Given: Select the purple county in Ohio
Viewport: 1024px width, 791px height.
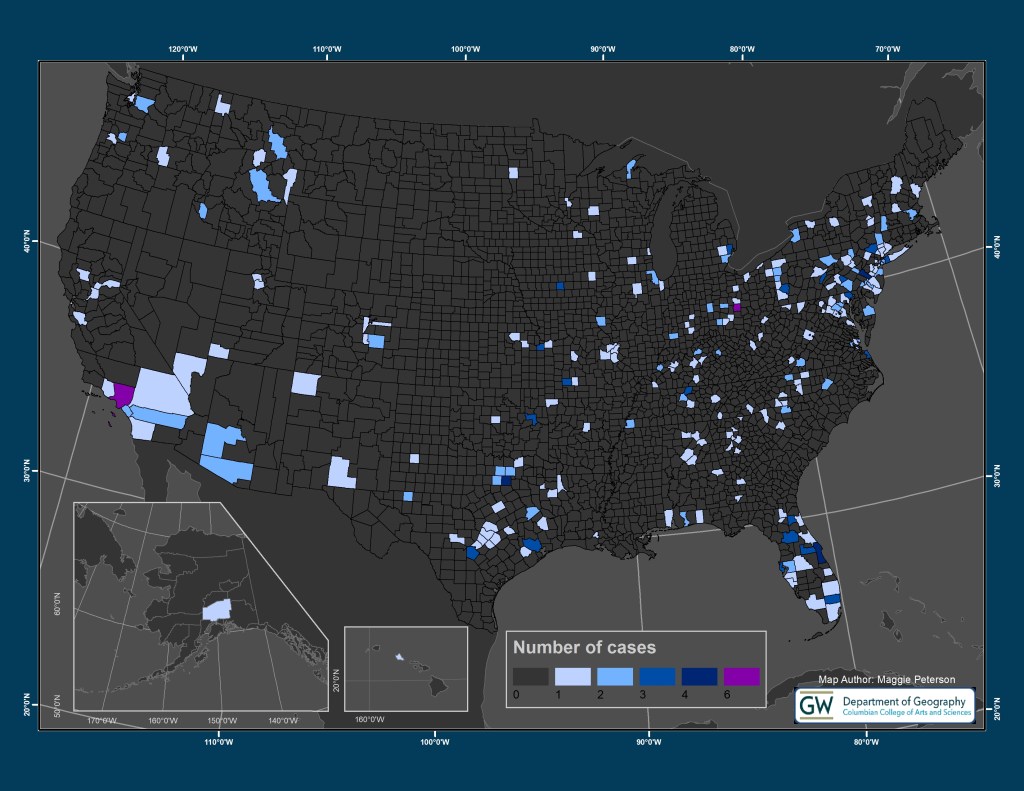Looking at the screenshot, I should (737, 307).
